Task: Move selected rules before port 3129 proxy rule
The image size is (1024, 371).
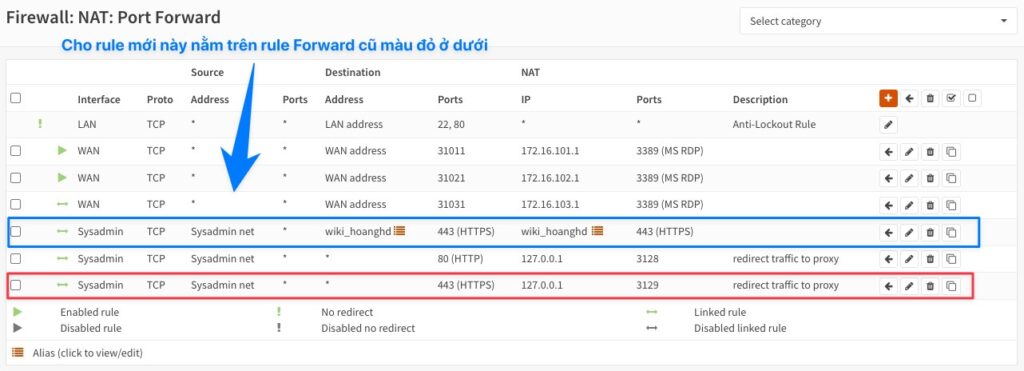Action: pyautogui.click(x=888, y=286)
